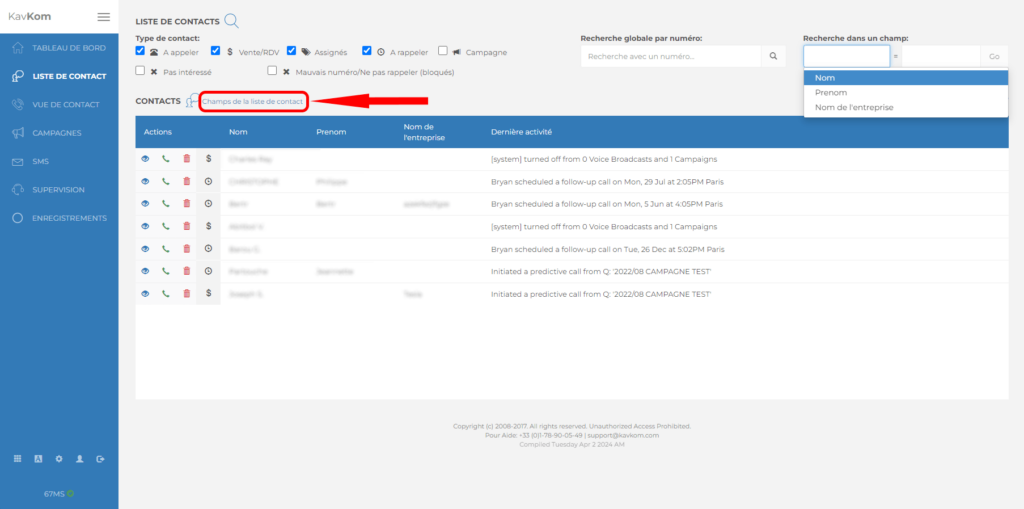Enable the "Campagne" contact type checkbox
Viewport: 1024px width, 509px height.
443,51
